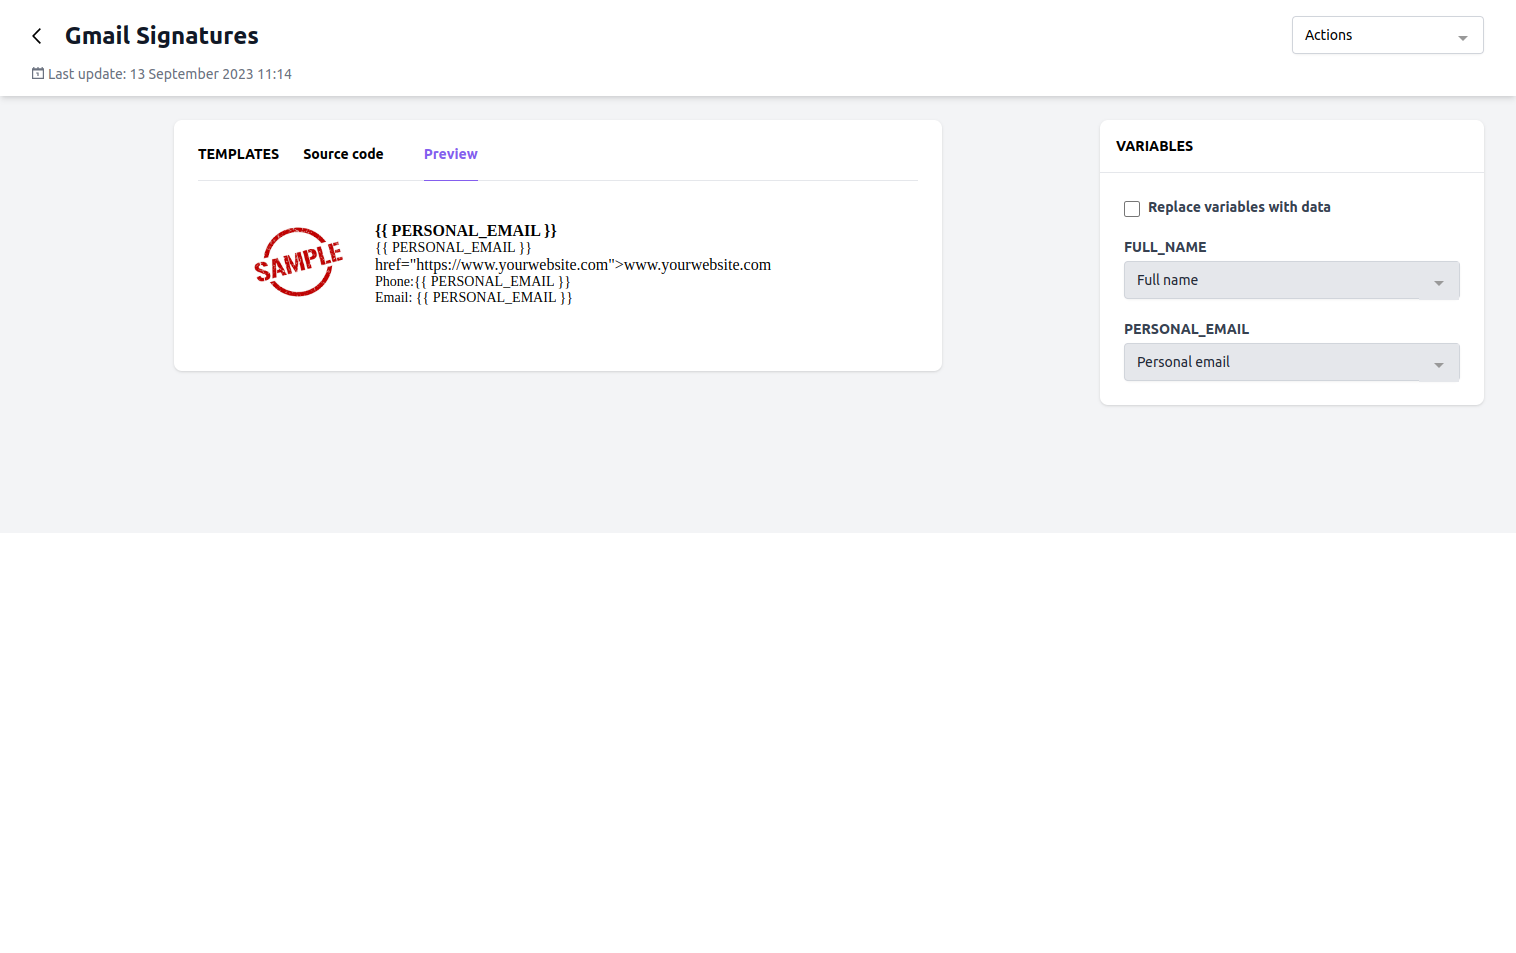Switch to the TEMPLATES tab
Viewport: 1516px width, 953px height.
pos(238,154)
